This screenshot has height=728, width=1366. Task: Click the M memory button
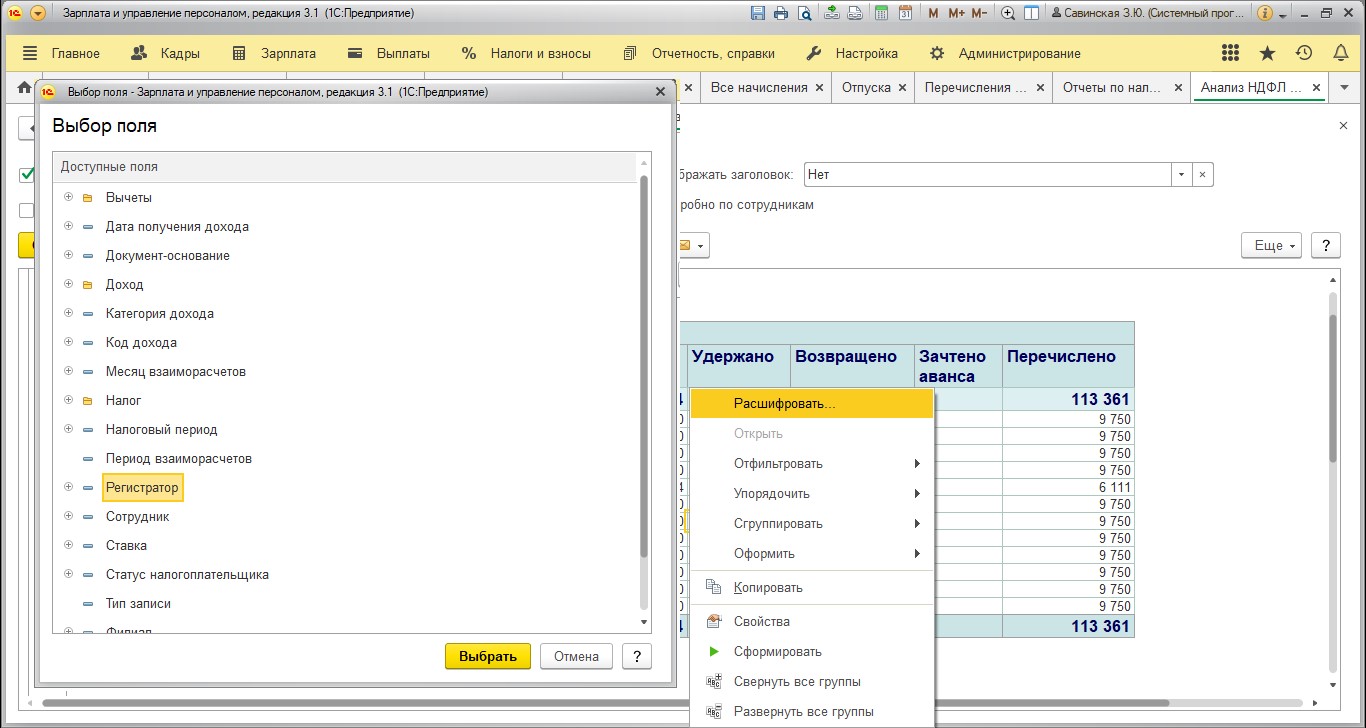(933, 13)
